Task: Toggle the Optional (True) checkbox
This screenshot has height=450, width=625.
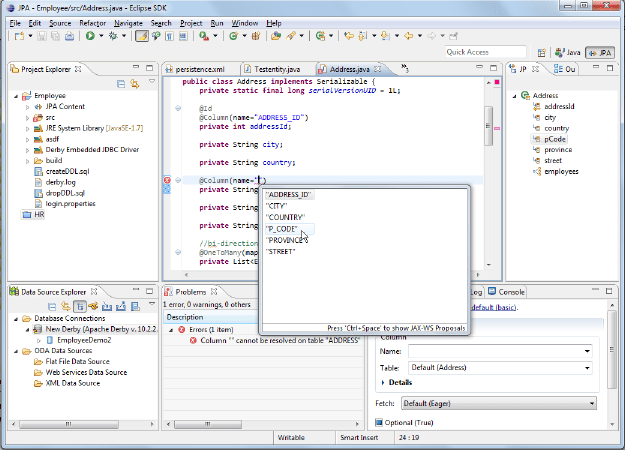Action: tap(379, 422)
